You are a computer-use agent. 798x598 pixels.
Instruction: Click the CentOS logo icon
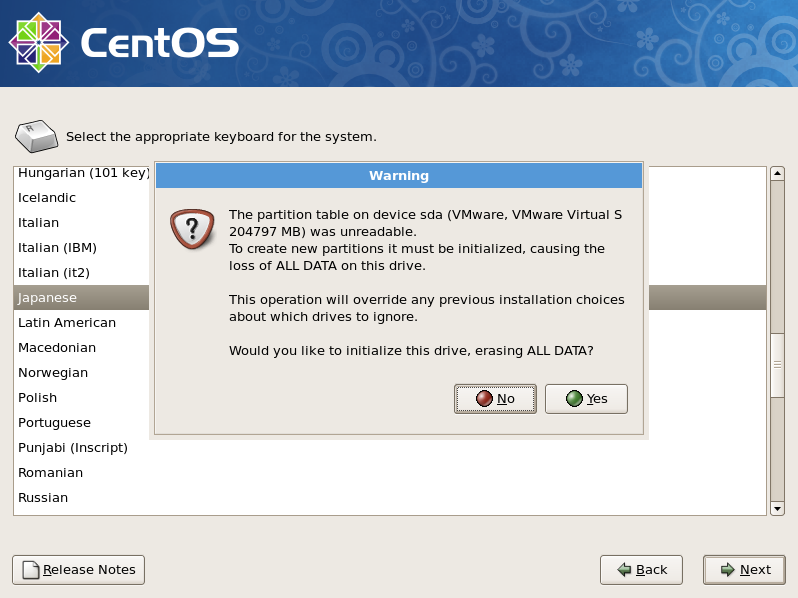click(39, 43)
